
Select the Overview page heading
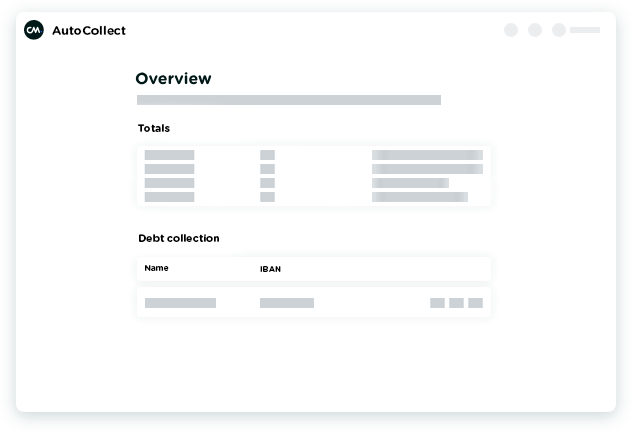[173, 79]
